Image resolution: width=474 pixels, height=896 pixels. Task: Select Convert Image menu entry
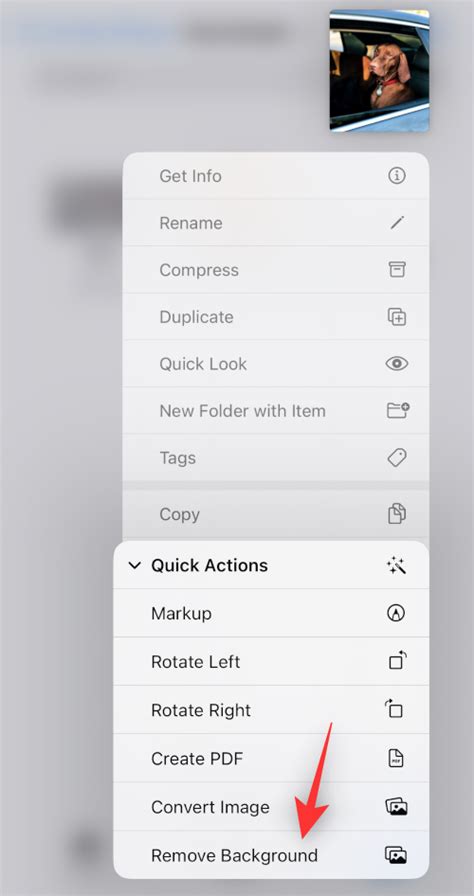pyautogui.click(x=271, y=807)
